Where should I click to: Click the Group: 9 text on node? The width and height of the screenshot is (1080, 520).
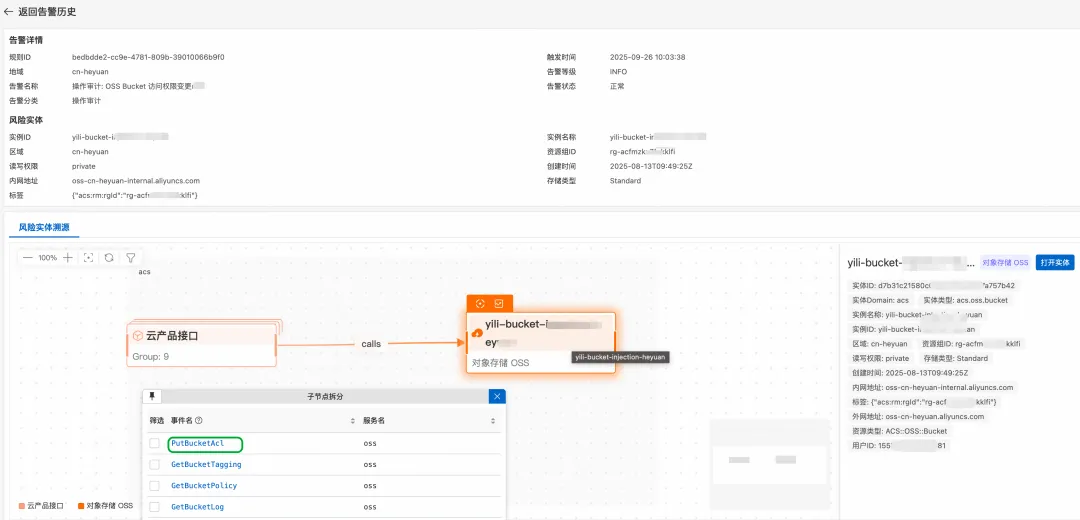pos(151,356)
